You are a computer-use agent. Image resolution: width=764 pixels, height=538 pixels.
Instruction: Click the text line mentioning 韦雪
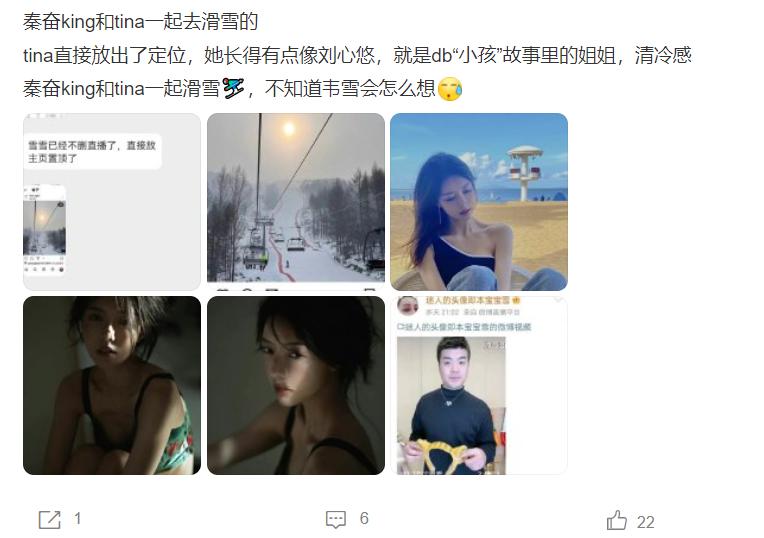coord(242,89)
